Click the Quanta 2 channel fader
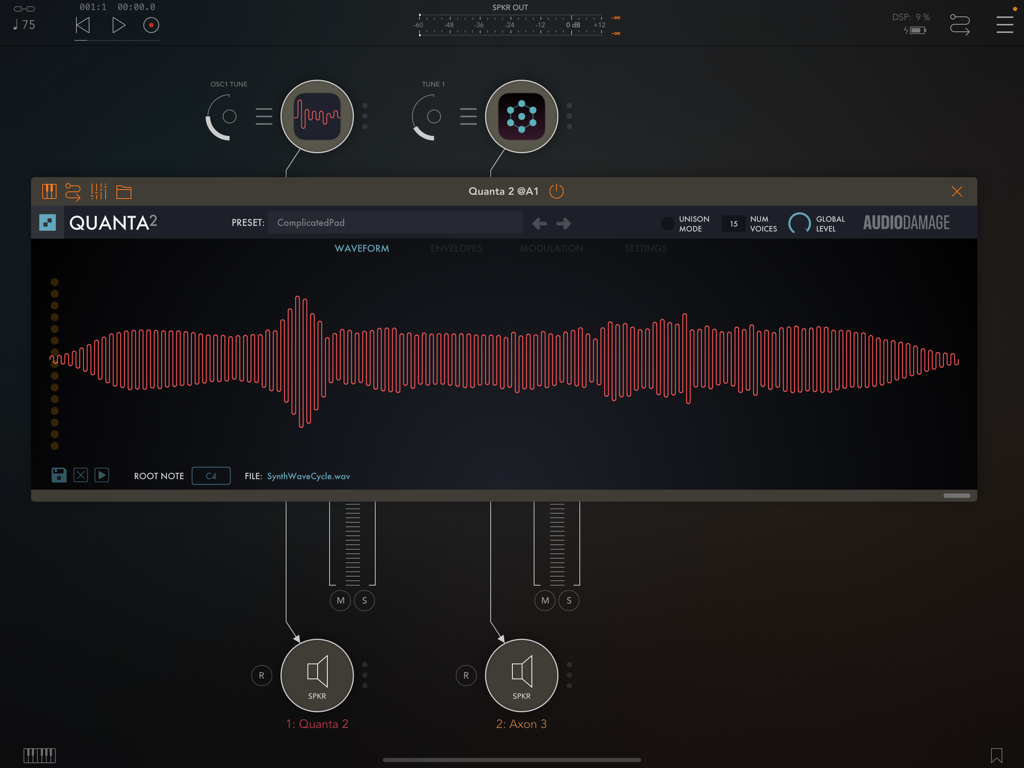The width and height of the screenshot is (1024, 768). pos(353,544)
